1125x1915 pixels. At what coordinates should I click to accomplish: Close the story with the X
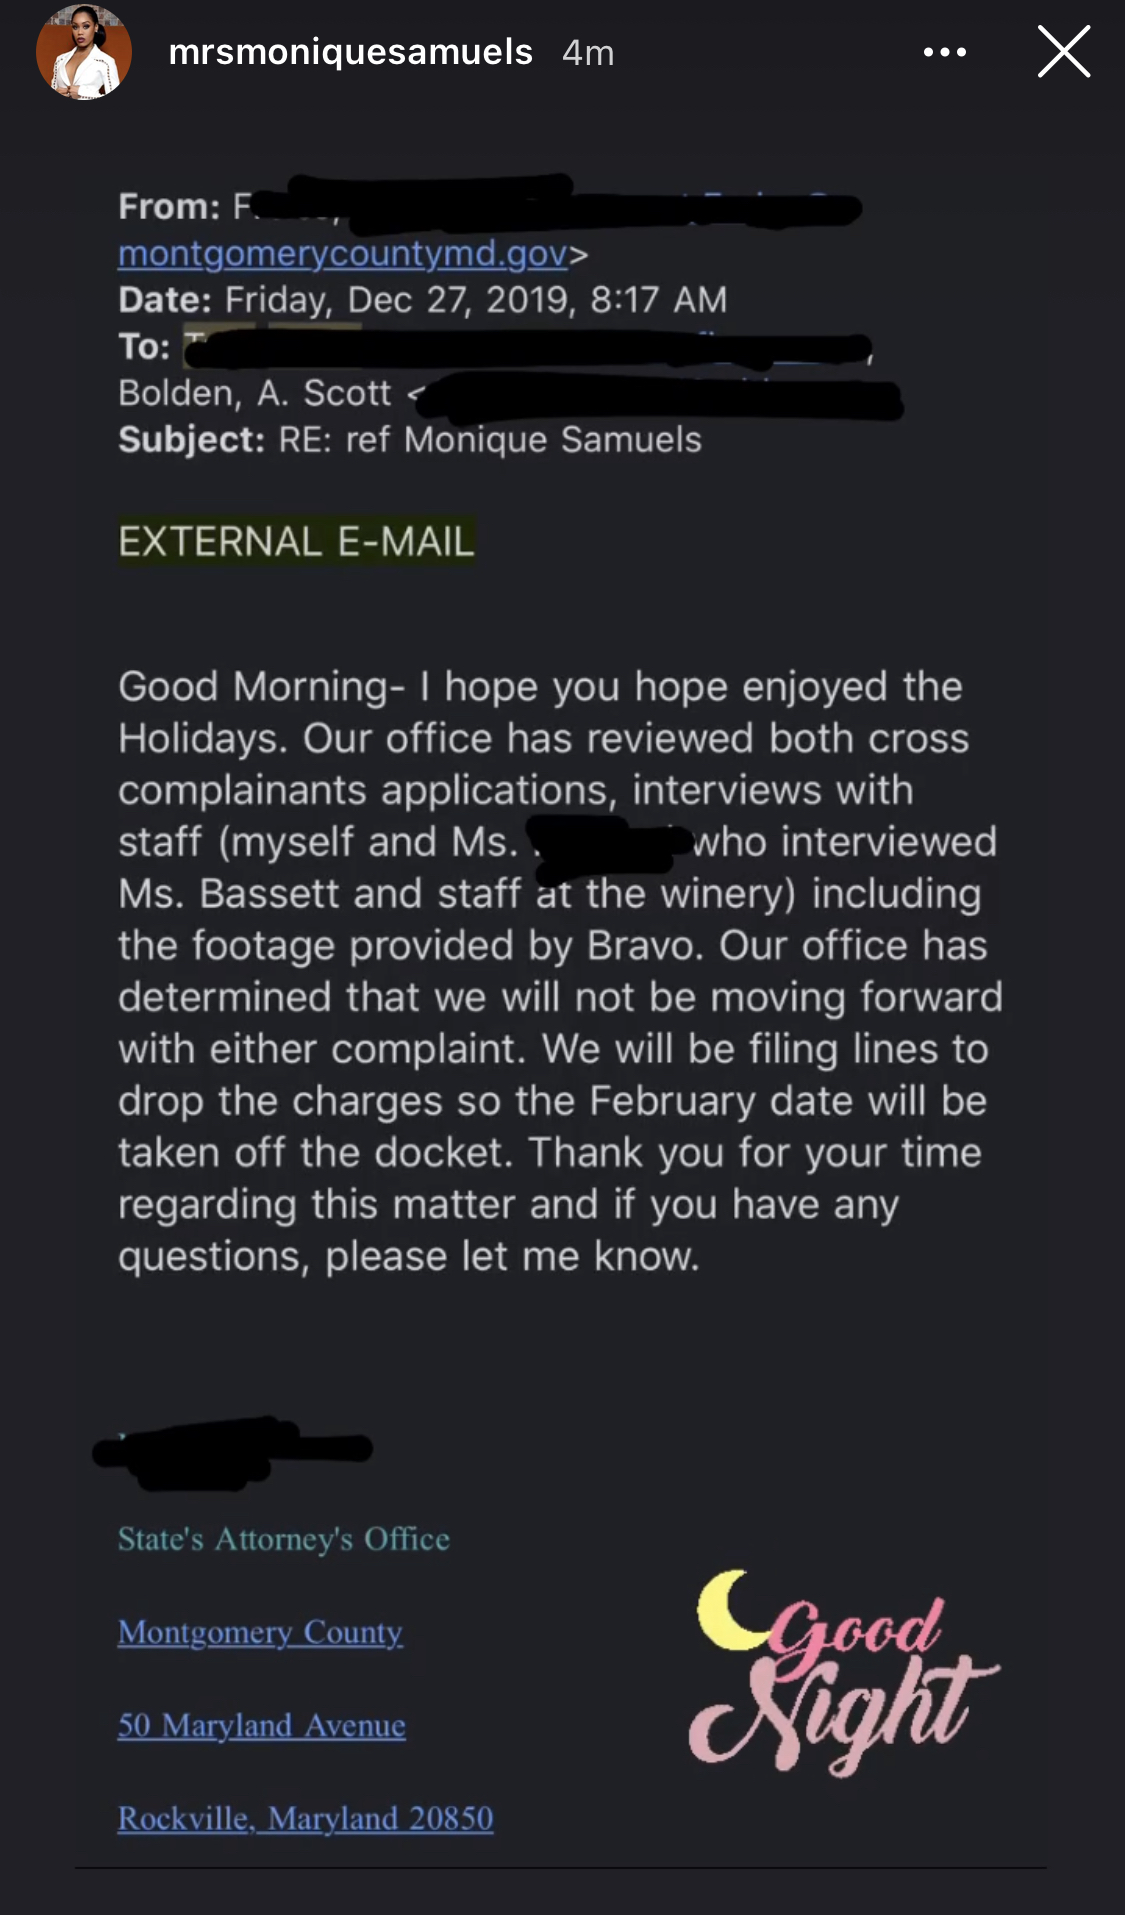tap(1063, 52)
